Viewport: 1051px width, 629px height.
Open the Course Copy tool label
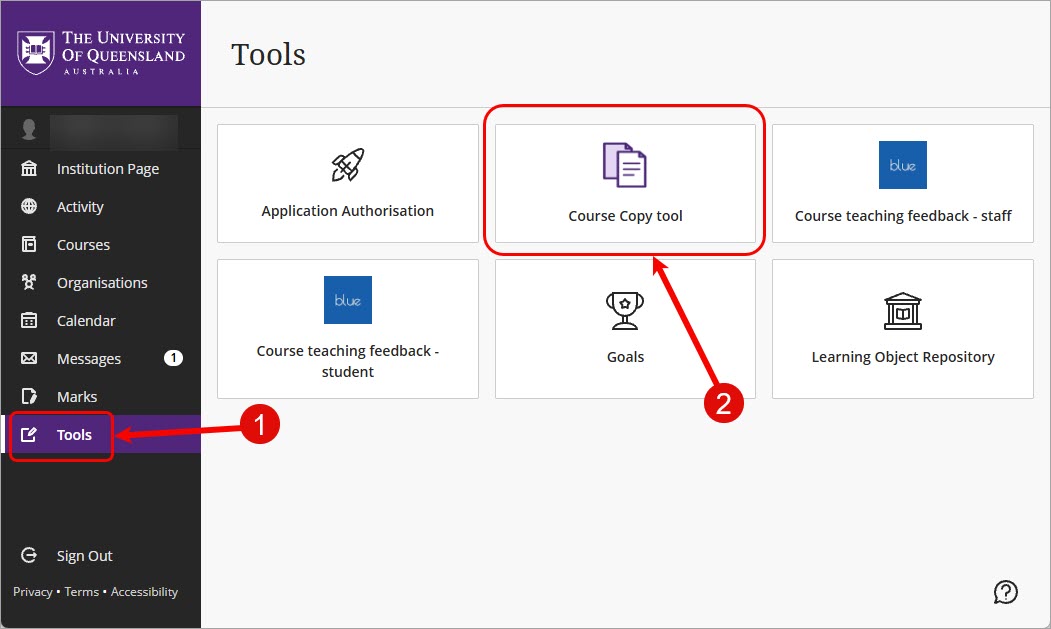click(625, 216)
